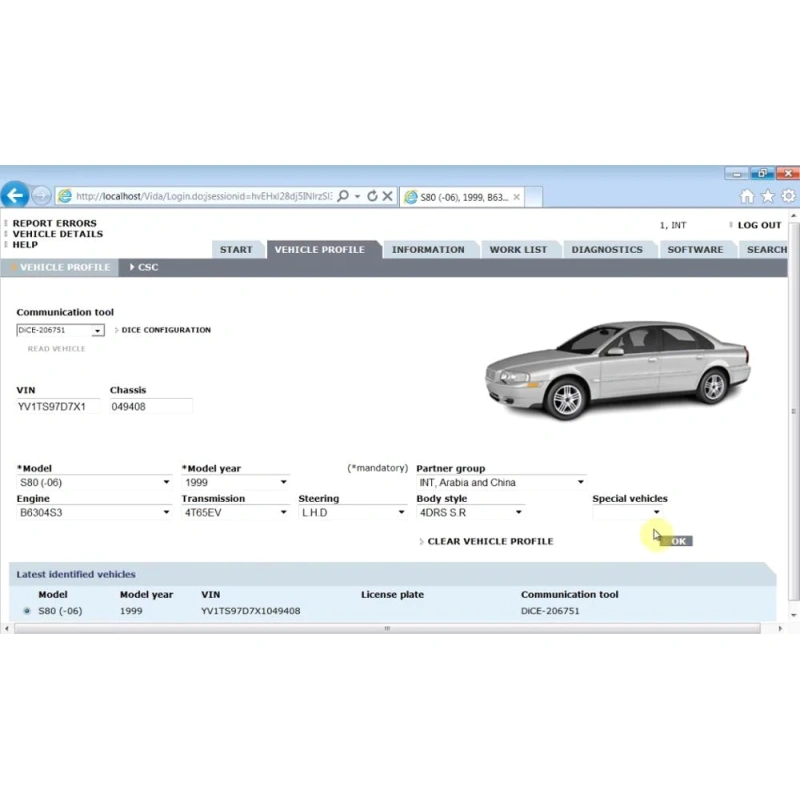Screen dimensions: 800x800
Task: Open Report Errors link
Action: [x=55, y=223]
